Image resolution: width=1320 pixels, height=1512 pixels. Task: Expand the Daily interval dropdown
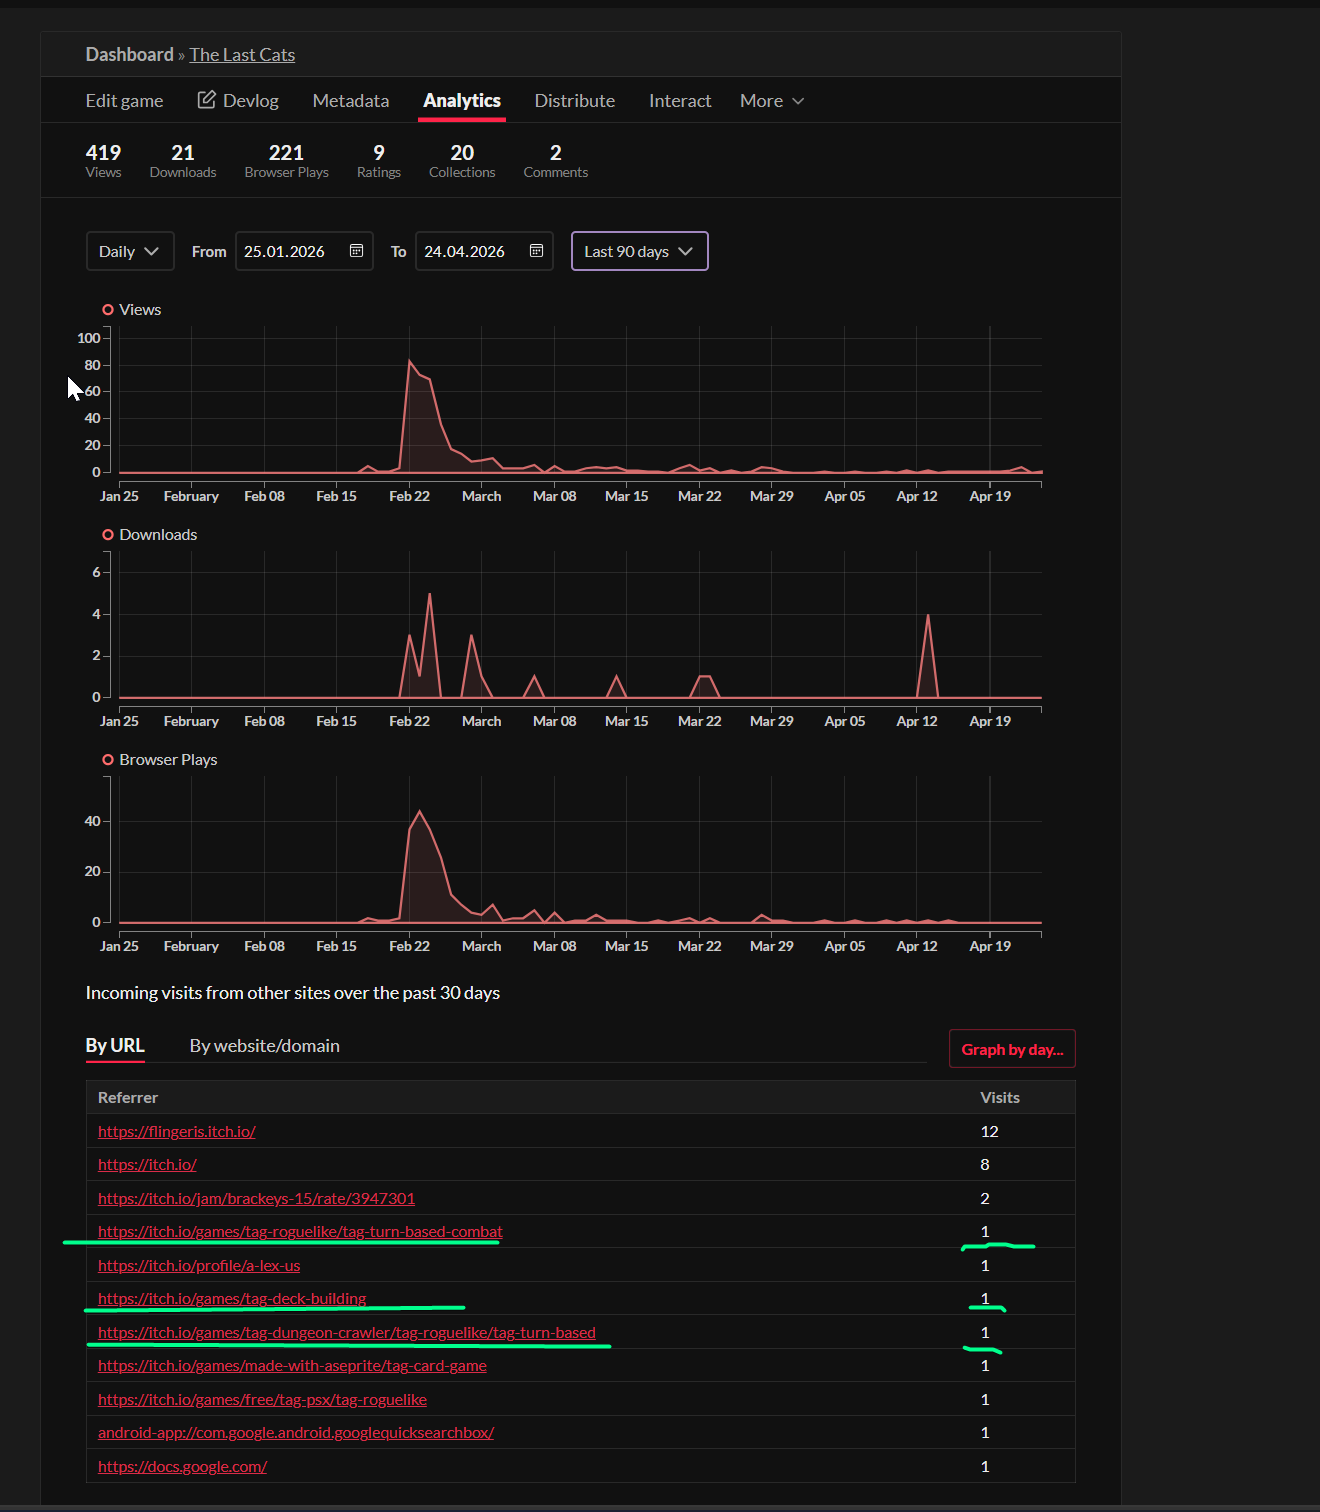(130, 251)
